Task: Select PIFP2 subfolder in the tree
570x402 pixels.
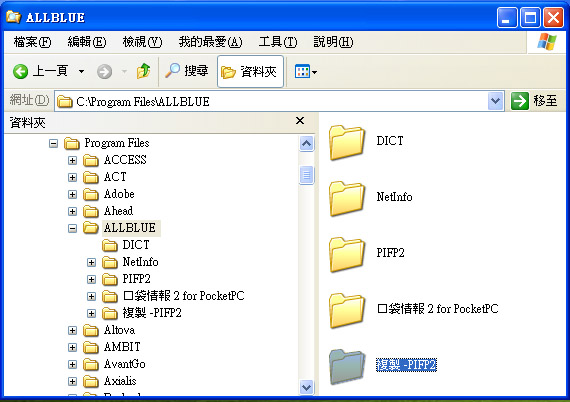Action: 136,279
